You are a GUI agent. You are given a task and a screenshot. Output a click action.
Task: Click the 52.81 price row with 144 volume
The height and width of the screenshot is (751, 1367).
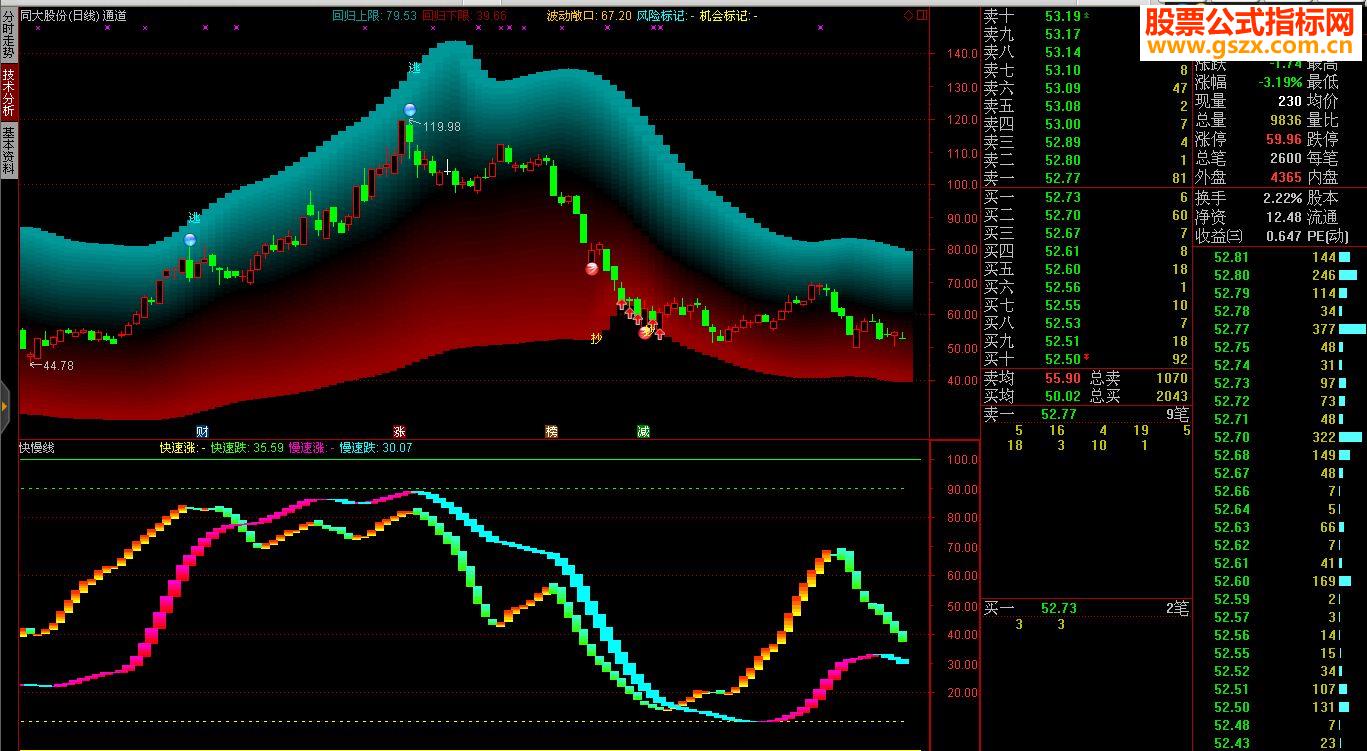[x=1280, y=257]
